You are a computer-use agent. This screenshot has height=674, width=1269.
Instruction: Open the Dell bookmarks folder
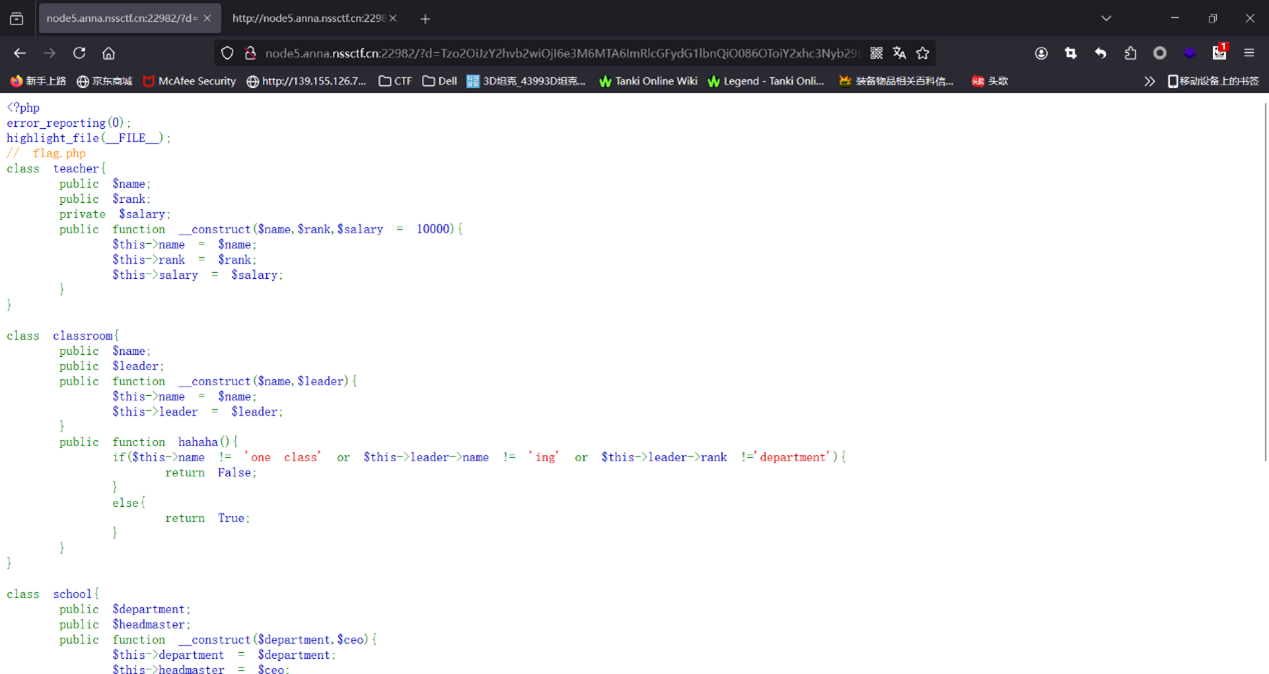[439, 81]
